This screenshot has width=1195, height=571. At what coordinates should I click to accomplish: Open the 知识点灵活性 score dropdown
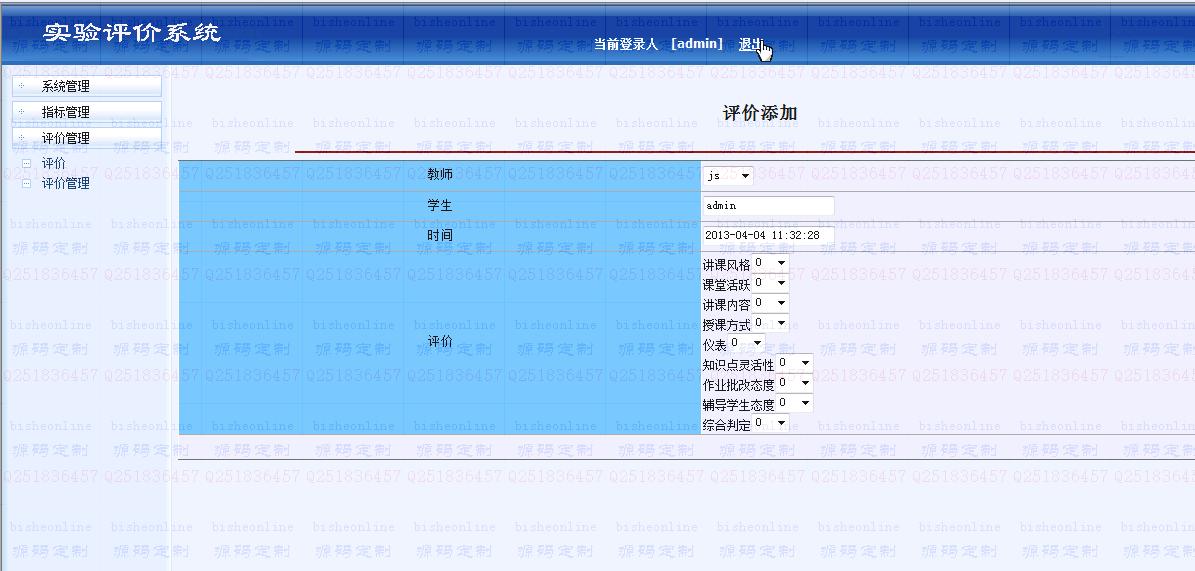coord(794,364)
